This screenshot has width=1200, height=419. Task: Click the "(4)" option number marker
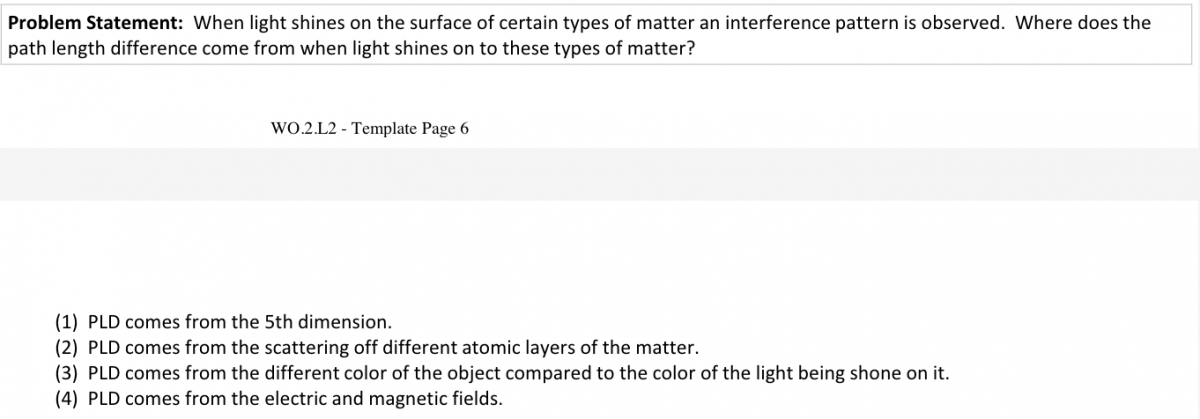tap(67, 399)
